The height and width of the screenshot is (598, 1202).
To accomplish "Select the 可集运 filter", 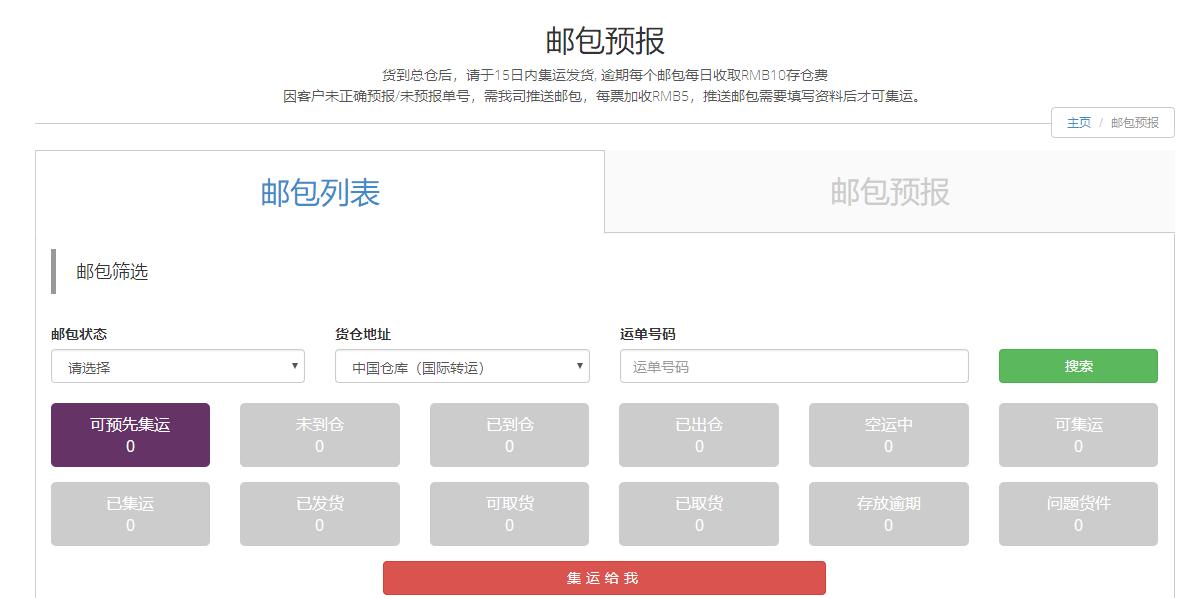I will (1078, 435).
